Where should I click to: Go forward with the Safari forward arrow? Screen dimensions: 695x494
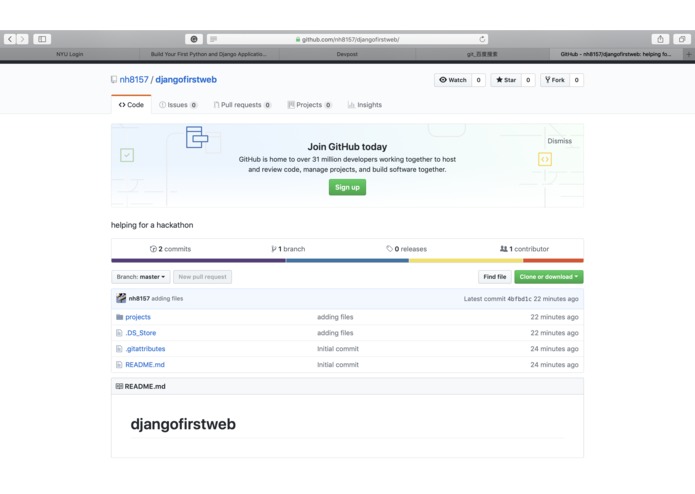[22, 39]
